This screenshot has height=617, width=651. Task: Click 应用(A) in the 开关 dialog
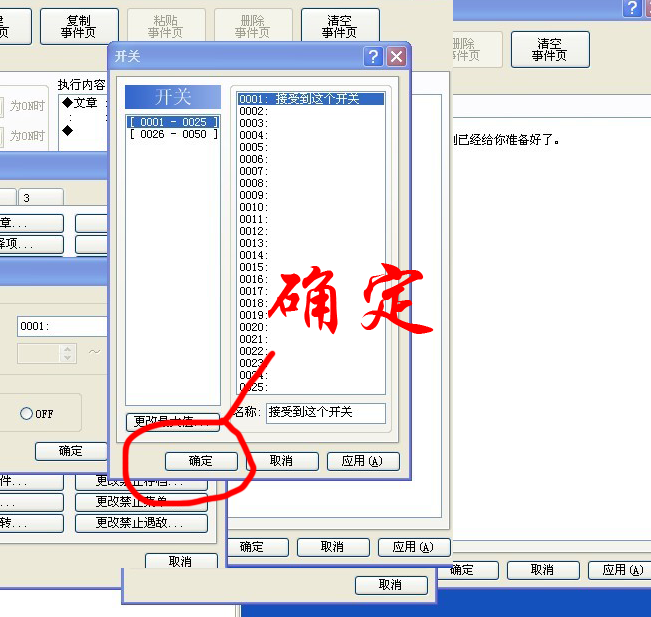pos(363,461)
